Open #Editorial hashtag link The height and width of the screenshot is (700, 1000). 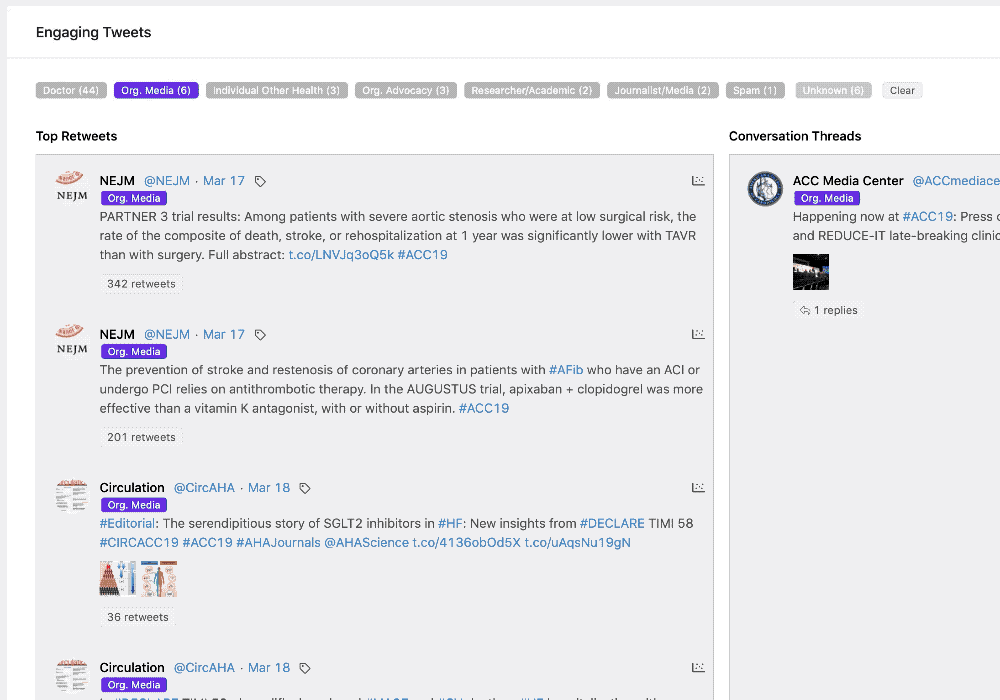click(127, 523)
